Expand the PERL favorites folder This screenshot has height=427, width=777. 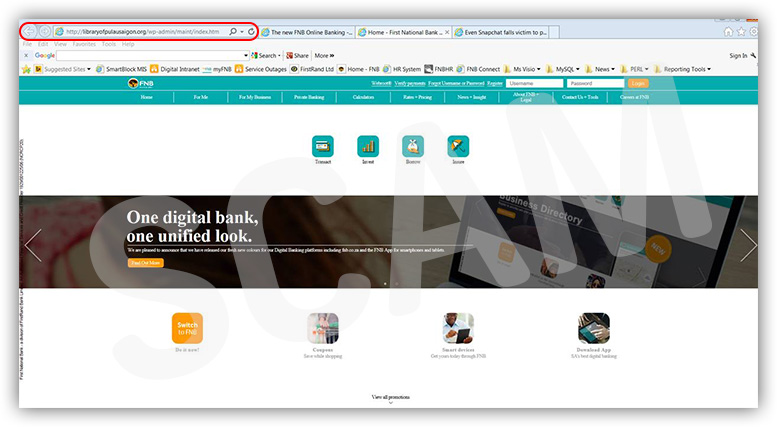tap(634, 69)
